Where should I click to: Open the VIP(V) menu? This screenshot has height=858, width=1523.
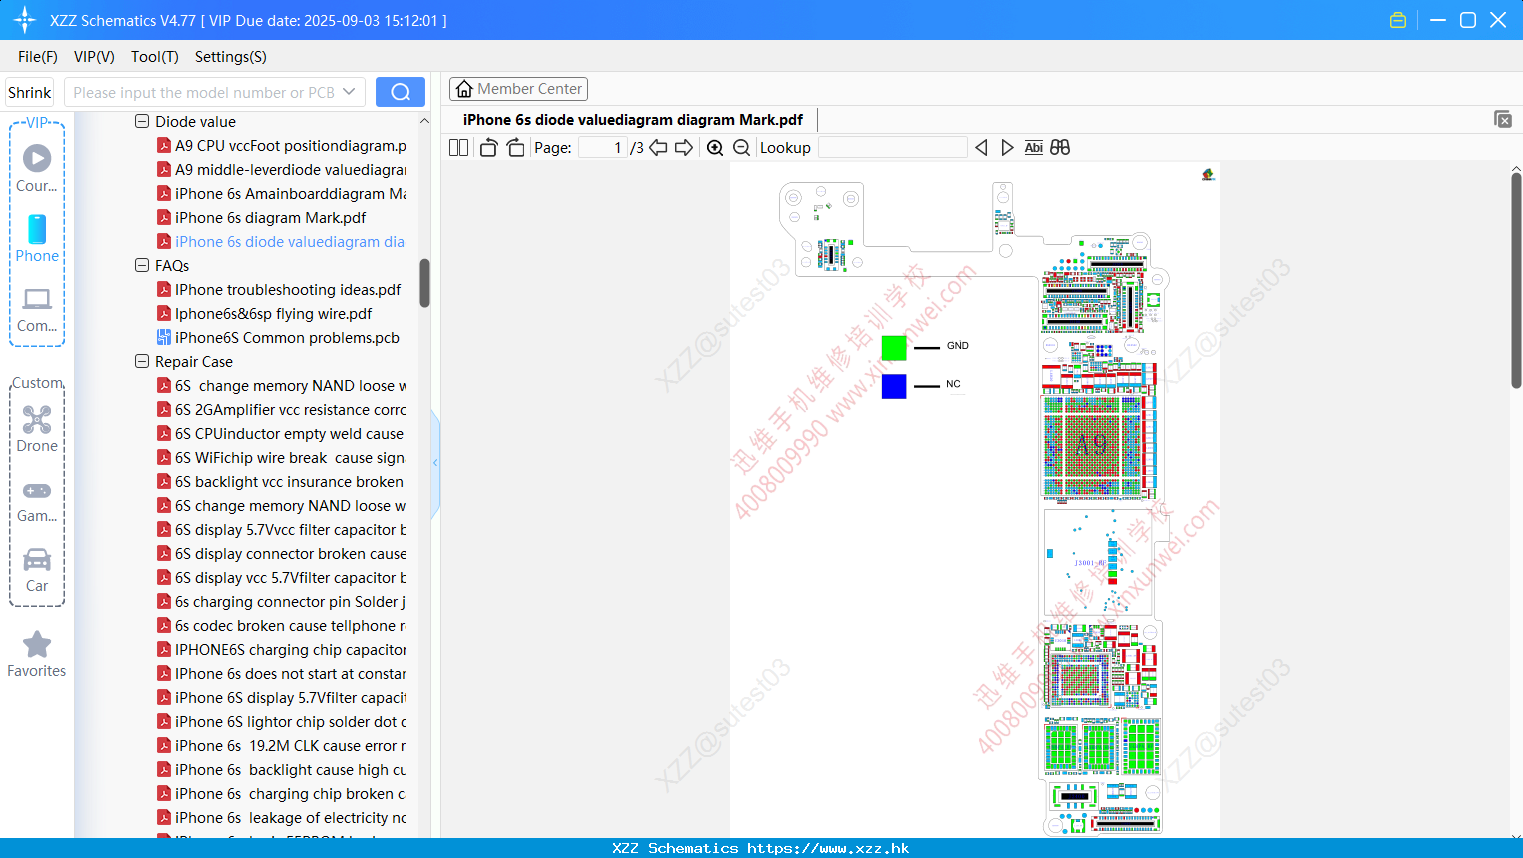pyautogui.click(x=94, y=57)
